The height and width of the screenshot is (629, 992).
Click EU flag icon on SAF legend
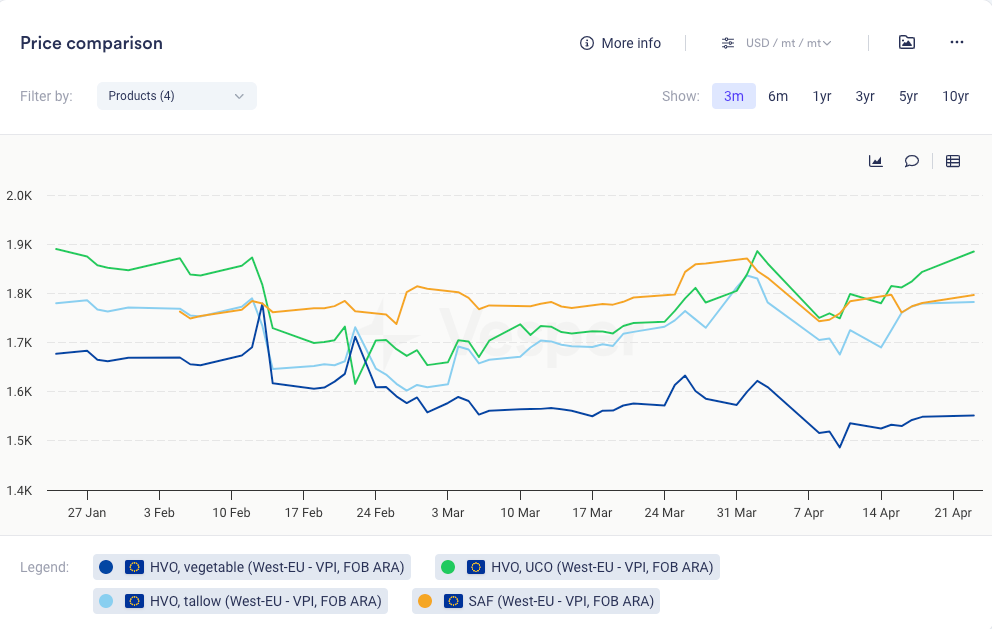(454, 601)
